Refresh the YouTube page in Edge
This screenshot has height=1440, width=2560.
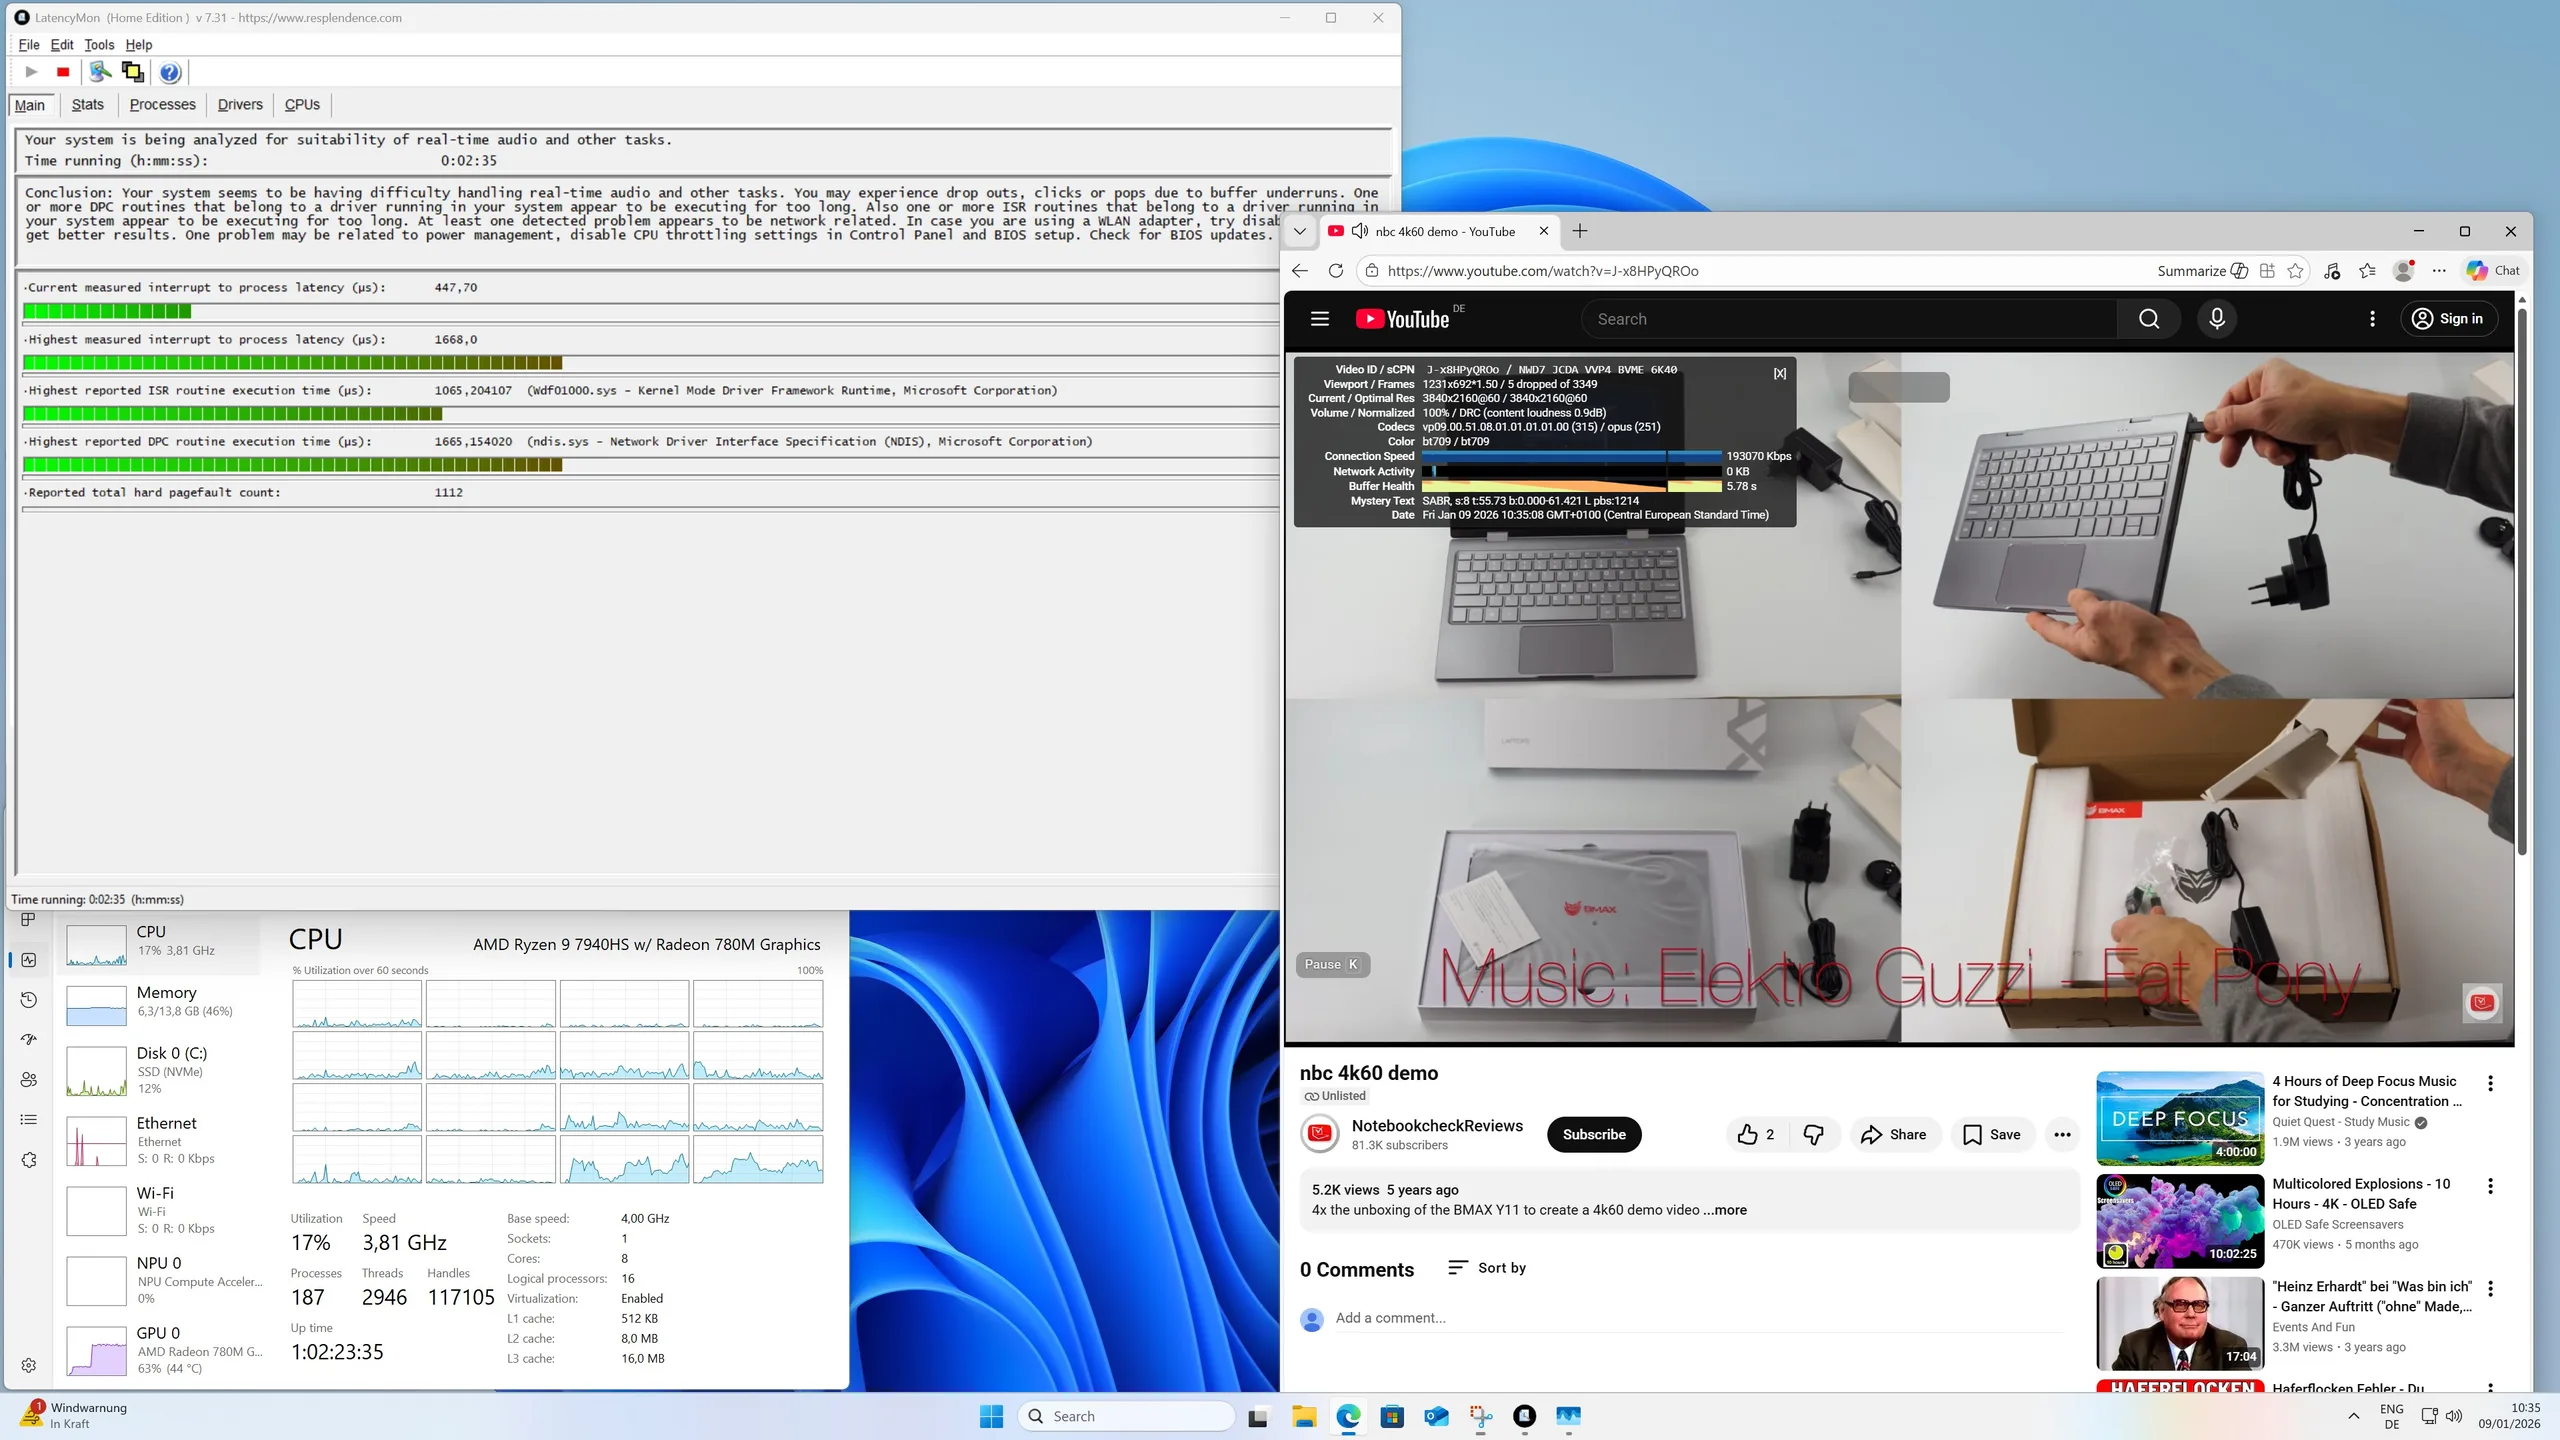(x=1335, y=271)
